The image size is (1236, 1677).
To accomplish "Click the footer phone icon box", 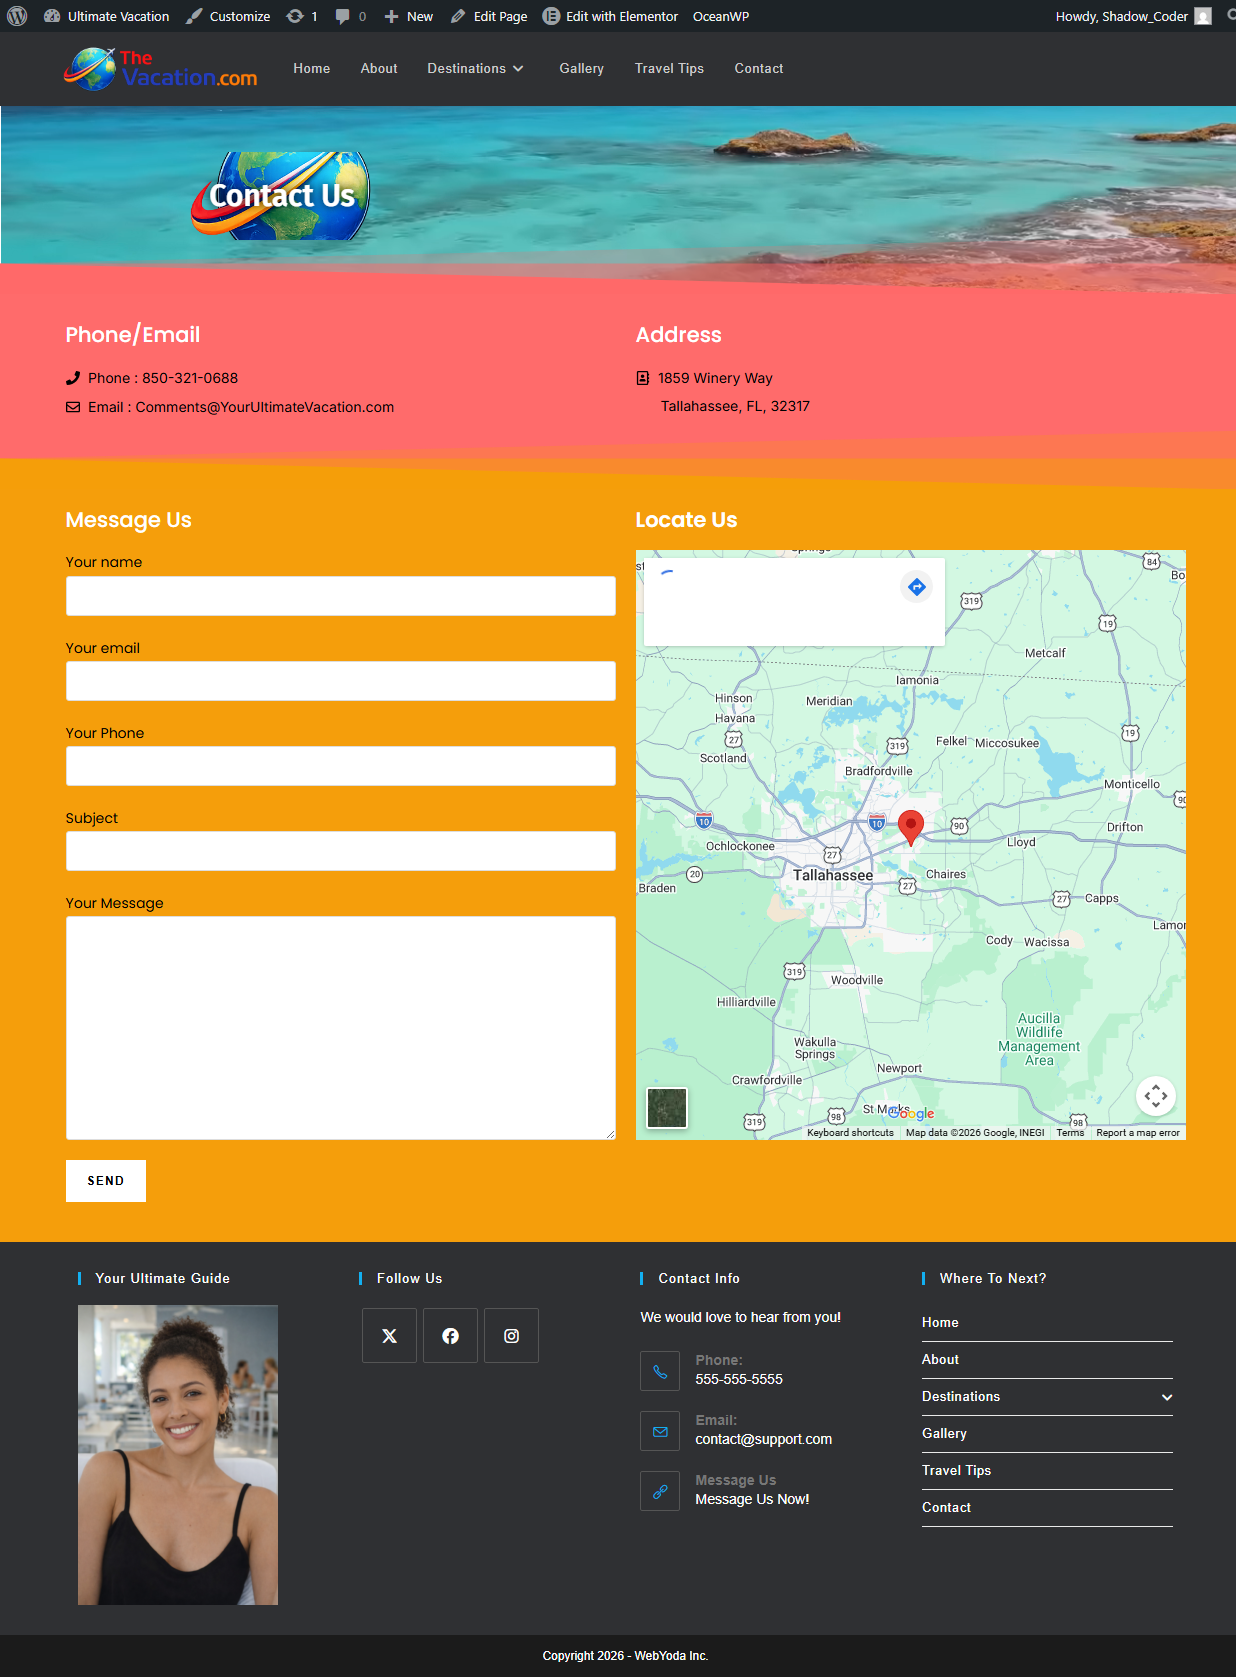I will tap(660, 1371).
